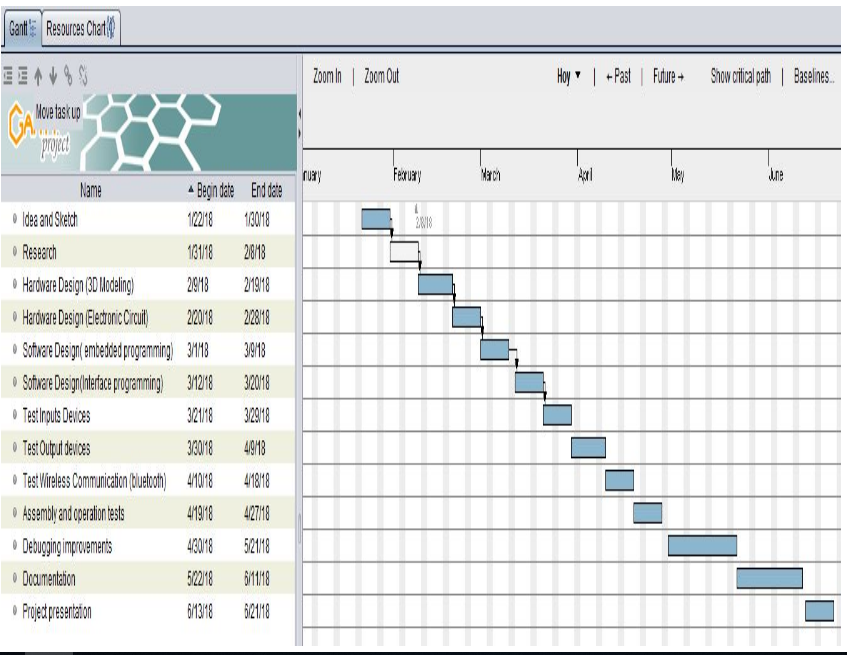Toggle Show critical path

click(740, 76)
